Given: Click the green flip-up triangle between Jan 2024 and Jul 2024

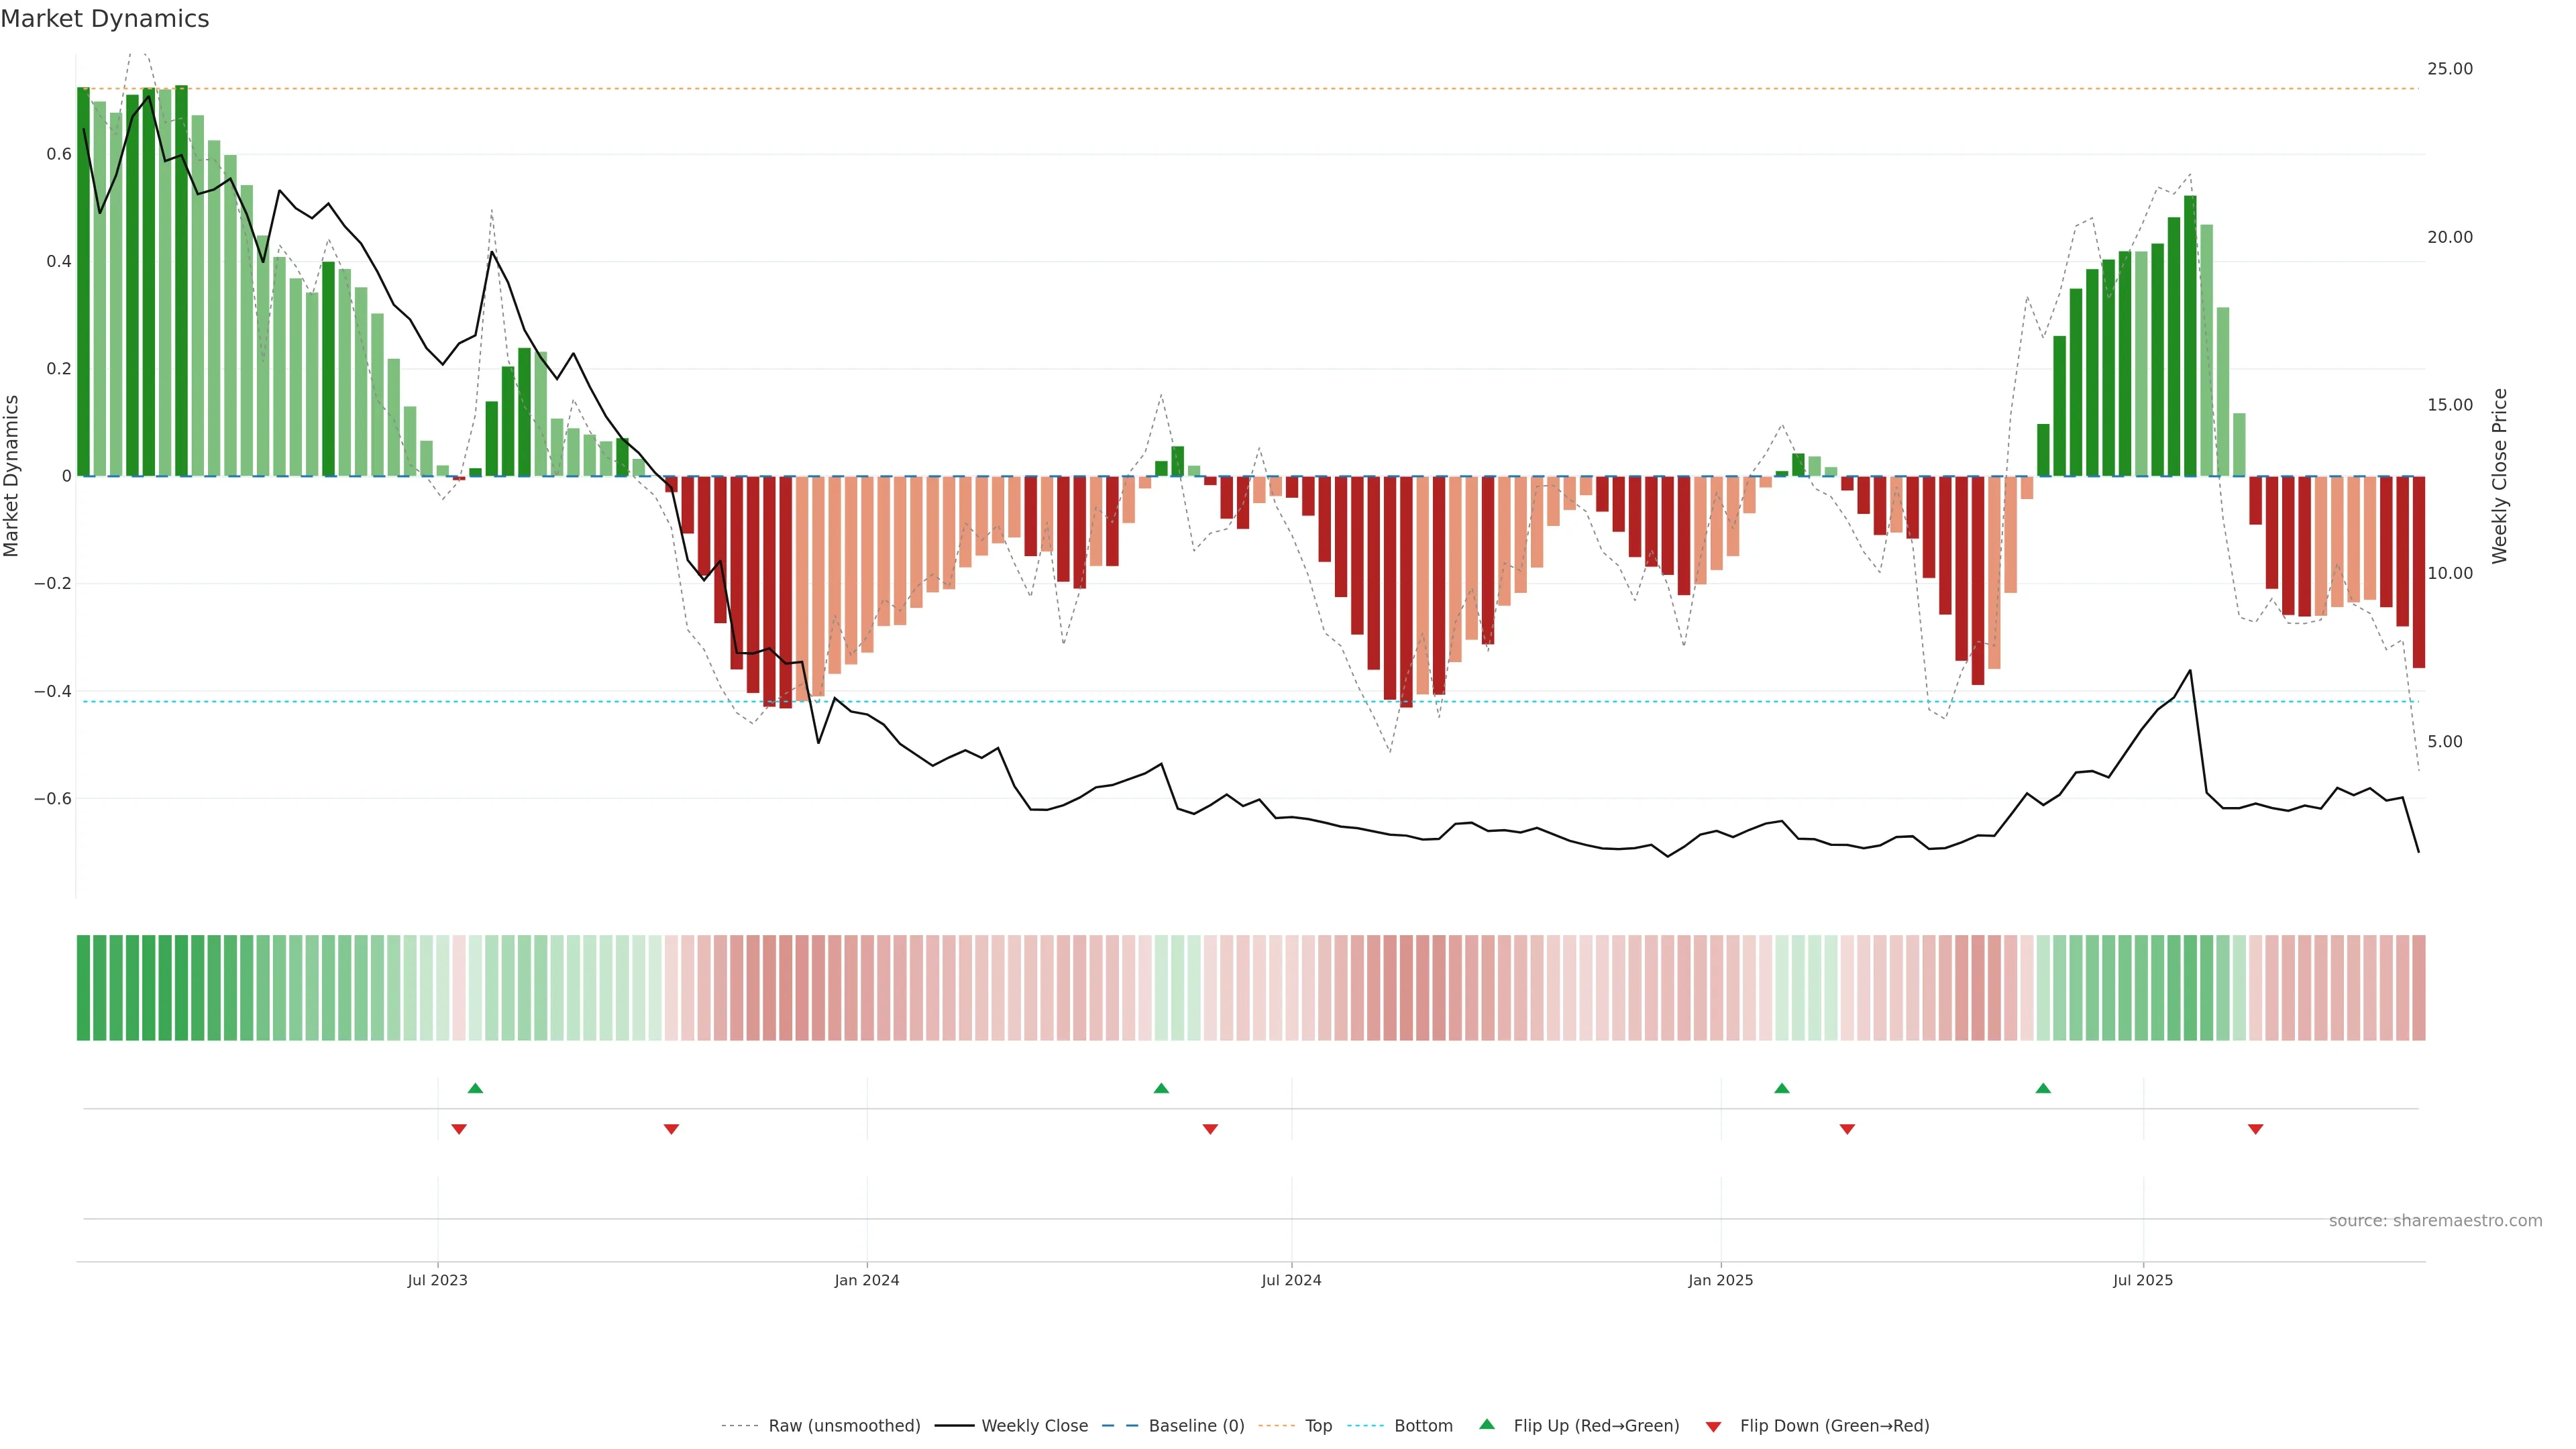Looking at the screenshot, I should [x=1161, y=1088].
